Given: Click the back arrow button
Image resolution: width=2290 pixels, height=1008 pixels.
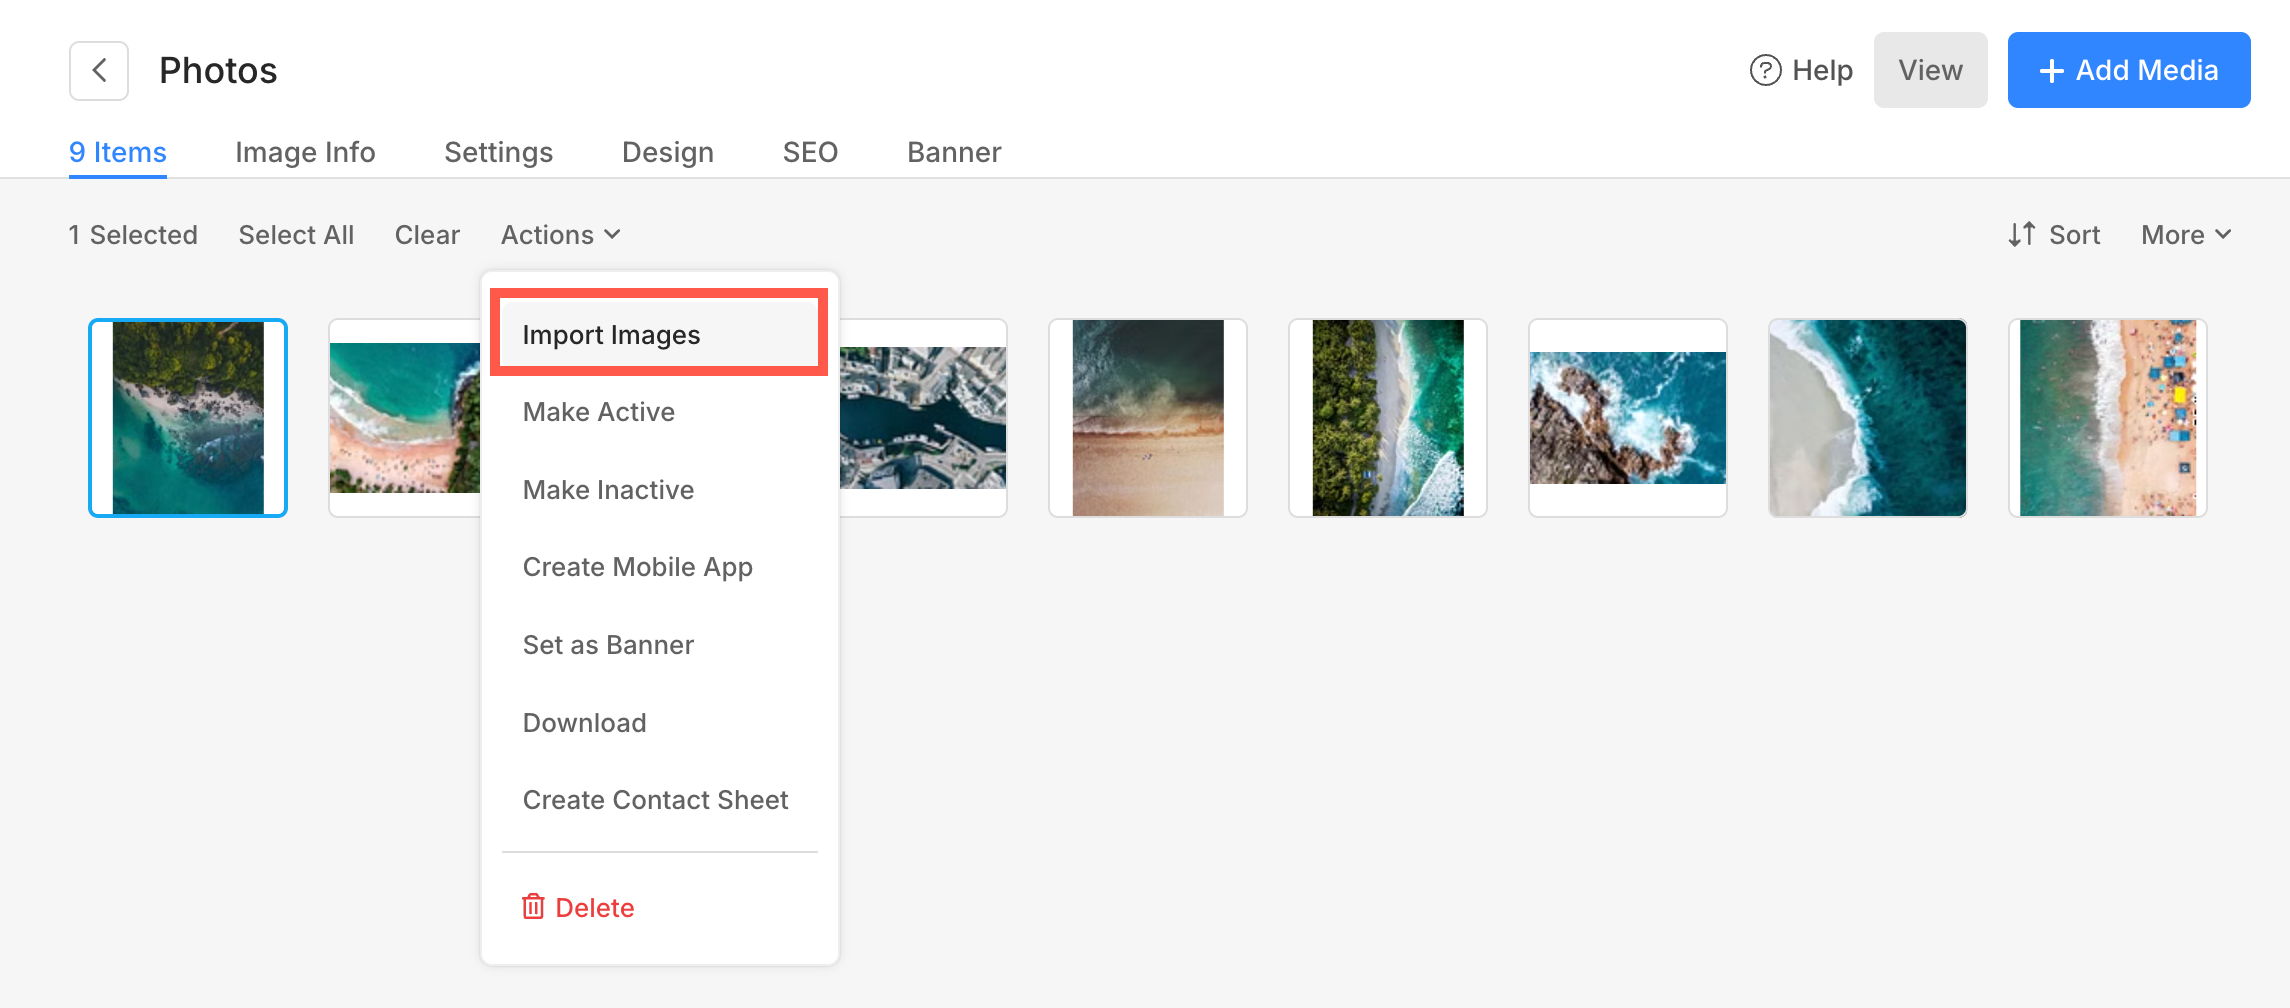Looking at the screenshot, I should [x=99, y=71].
